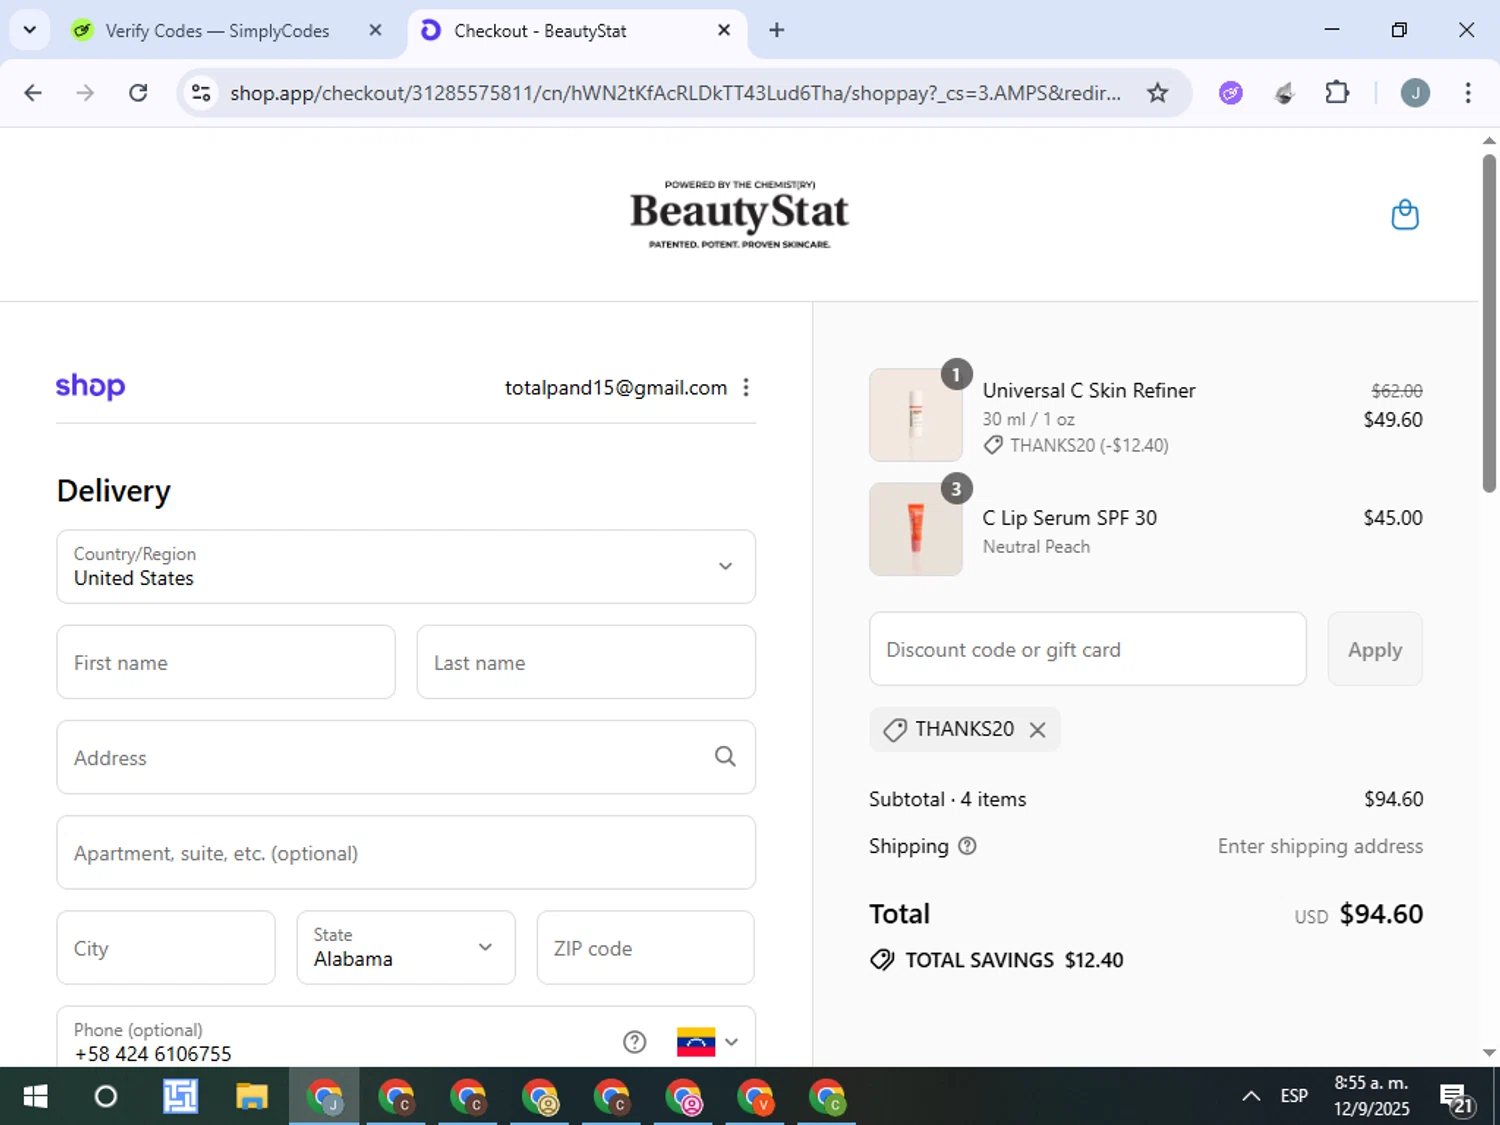Click the email totalpand15@gmail.com
This screenshot has width=1500, height=1125.
pos(616,388)
